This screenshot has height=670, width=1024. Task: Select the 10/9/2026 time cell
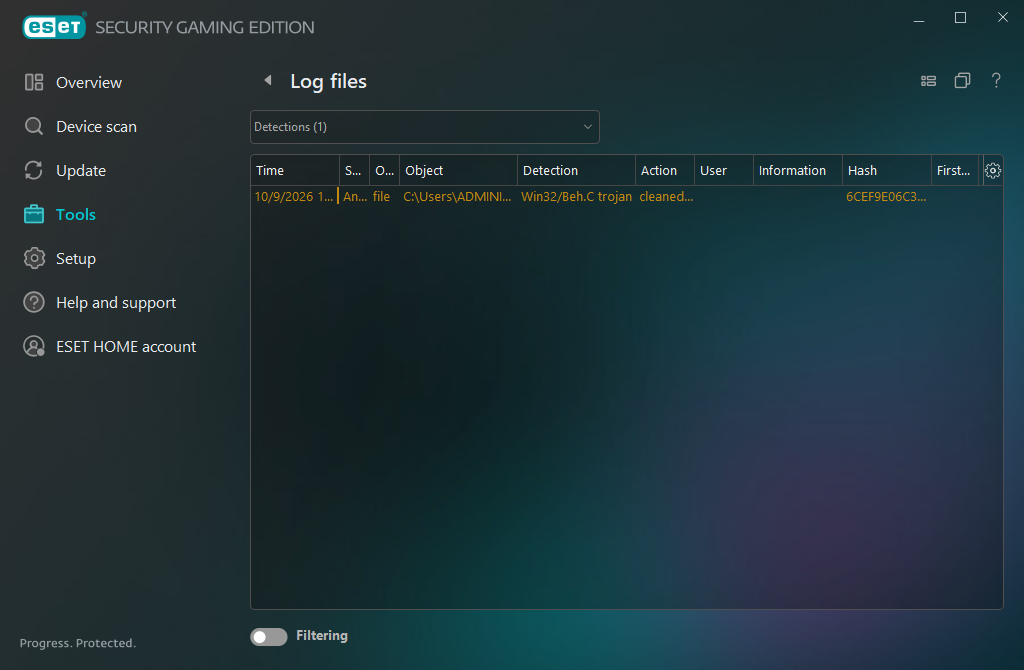click(294, 197)
